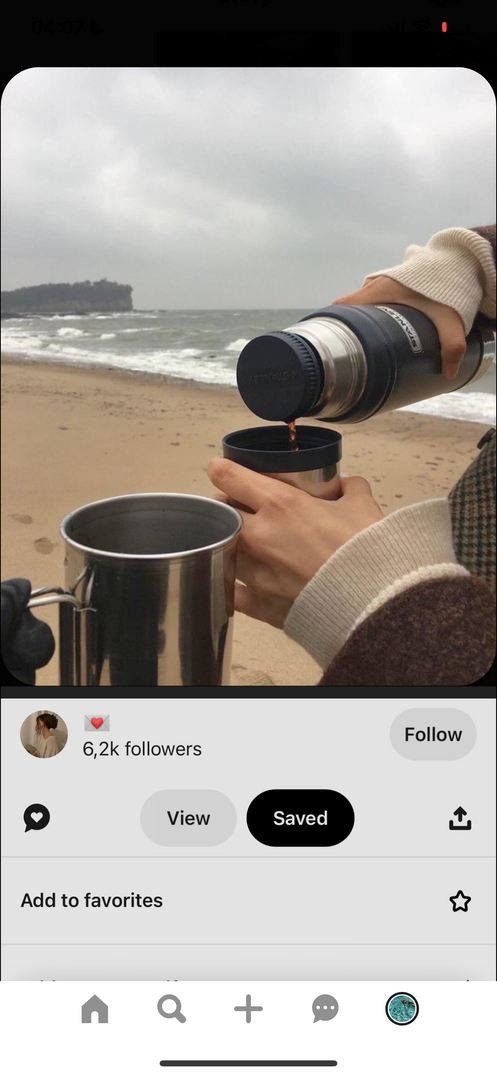The image size is (497, 1076).
Task: Tap the plus create pin icon
Action: pos(248,1009)
